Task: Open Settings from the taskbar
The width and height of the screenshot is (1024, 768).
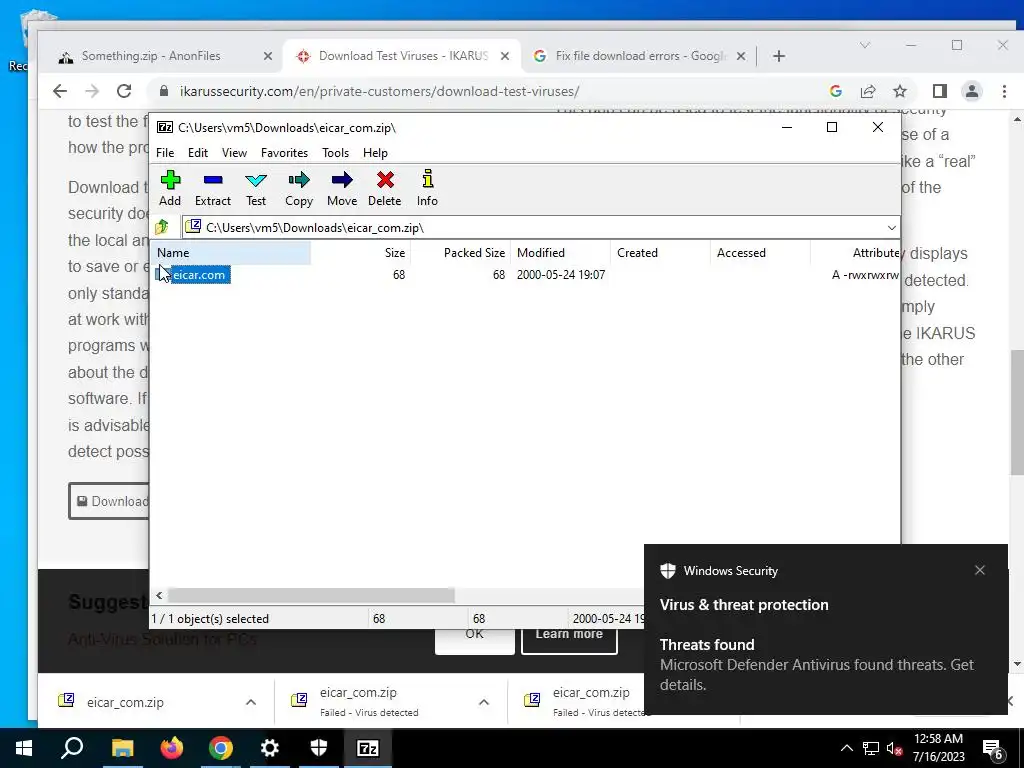Action: (270, 748)
